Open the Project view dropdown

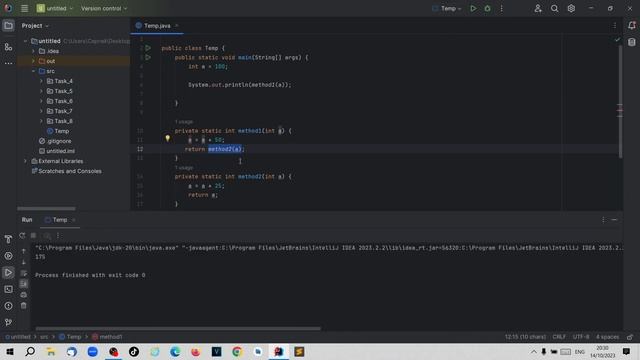click(x=35, y=26)
